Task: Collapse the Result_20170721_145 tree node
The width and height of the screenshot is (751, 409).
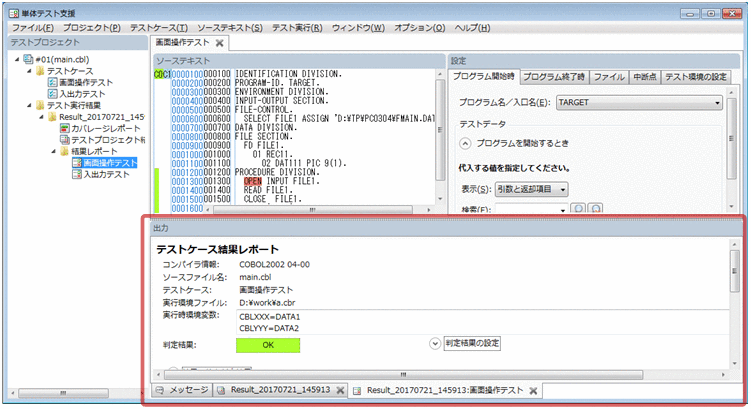Action: tap(41, 117)
